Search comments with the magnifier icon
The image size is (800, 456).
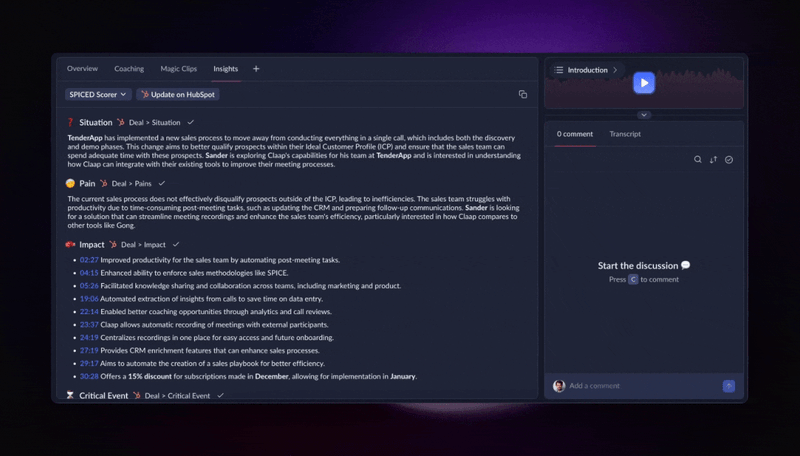[697, 160]
